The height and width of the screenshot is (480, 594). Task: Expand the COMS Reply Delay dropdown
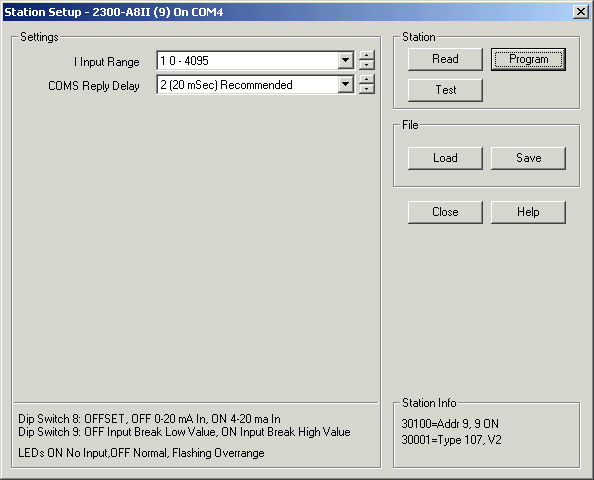point(345,84)
